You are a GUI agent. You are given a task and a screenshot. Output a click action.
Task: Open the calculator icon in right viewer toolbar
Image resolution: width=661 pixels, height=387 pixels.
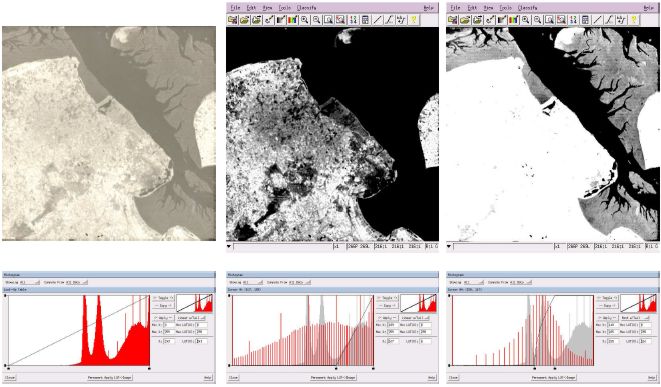(585, 20)
